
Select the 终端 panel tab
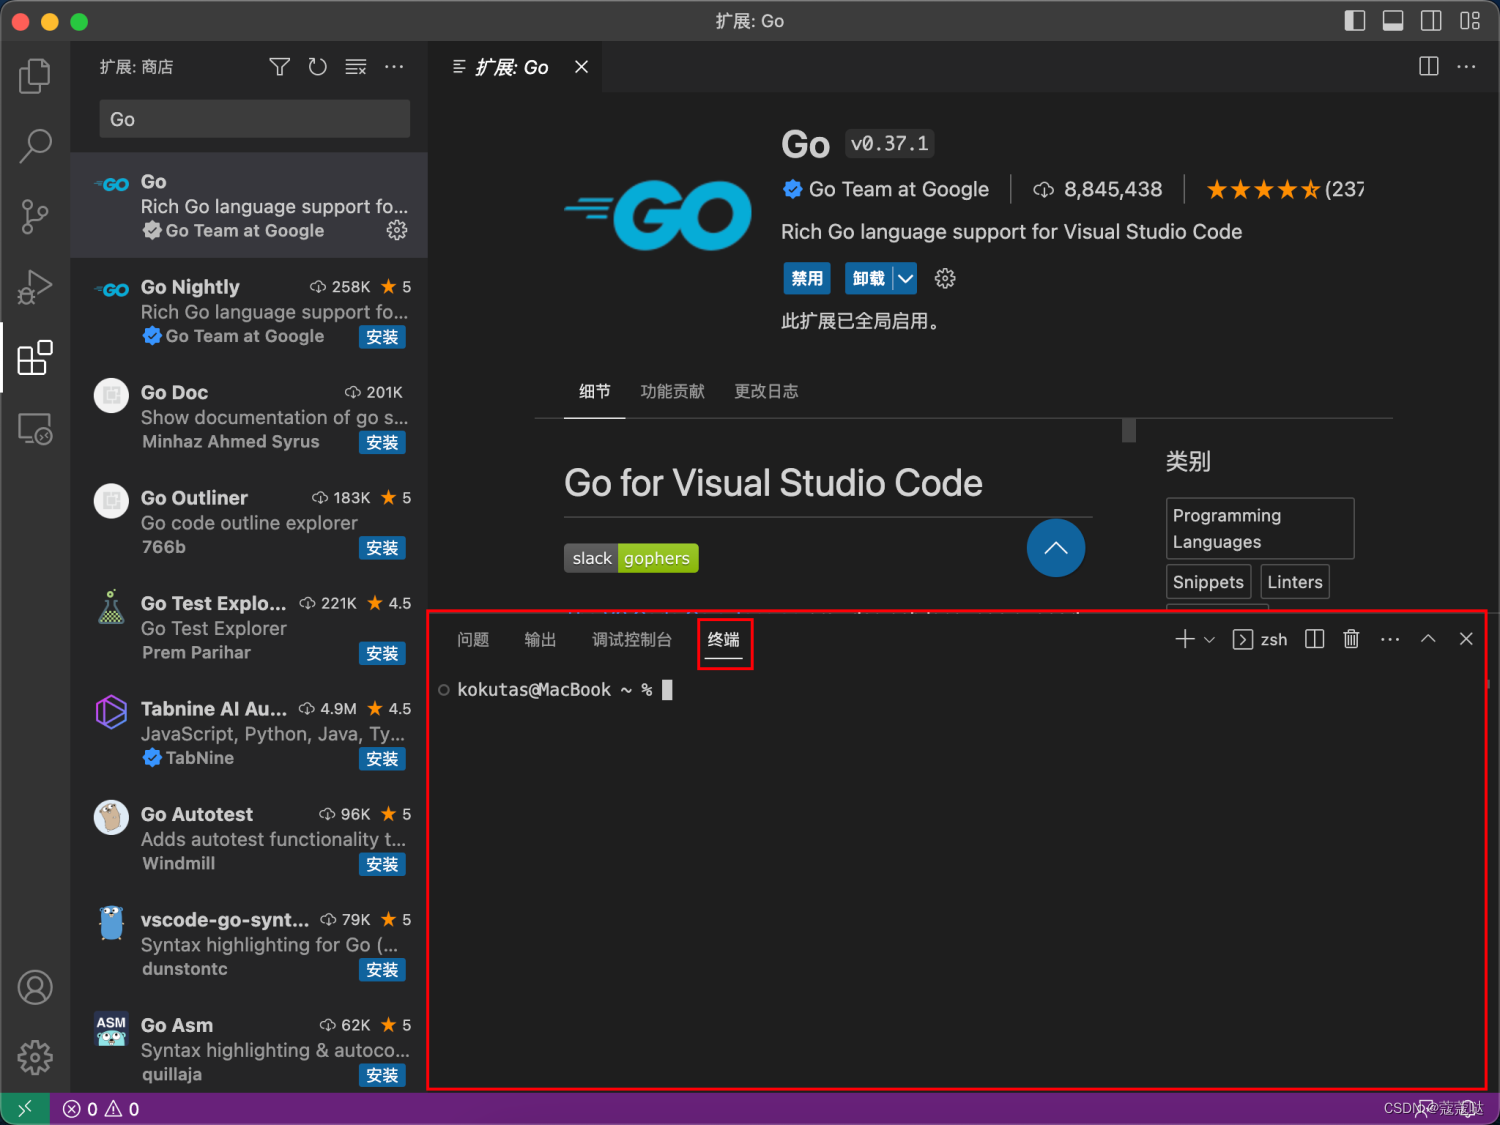tap(724, 640)
